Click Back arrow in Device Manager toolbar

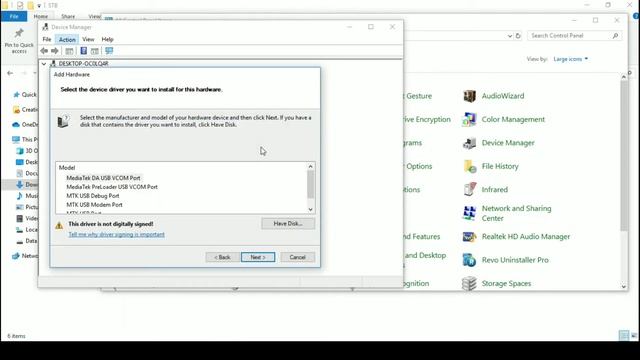44,51
